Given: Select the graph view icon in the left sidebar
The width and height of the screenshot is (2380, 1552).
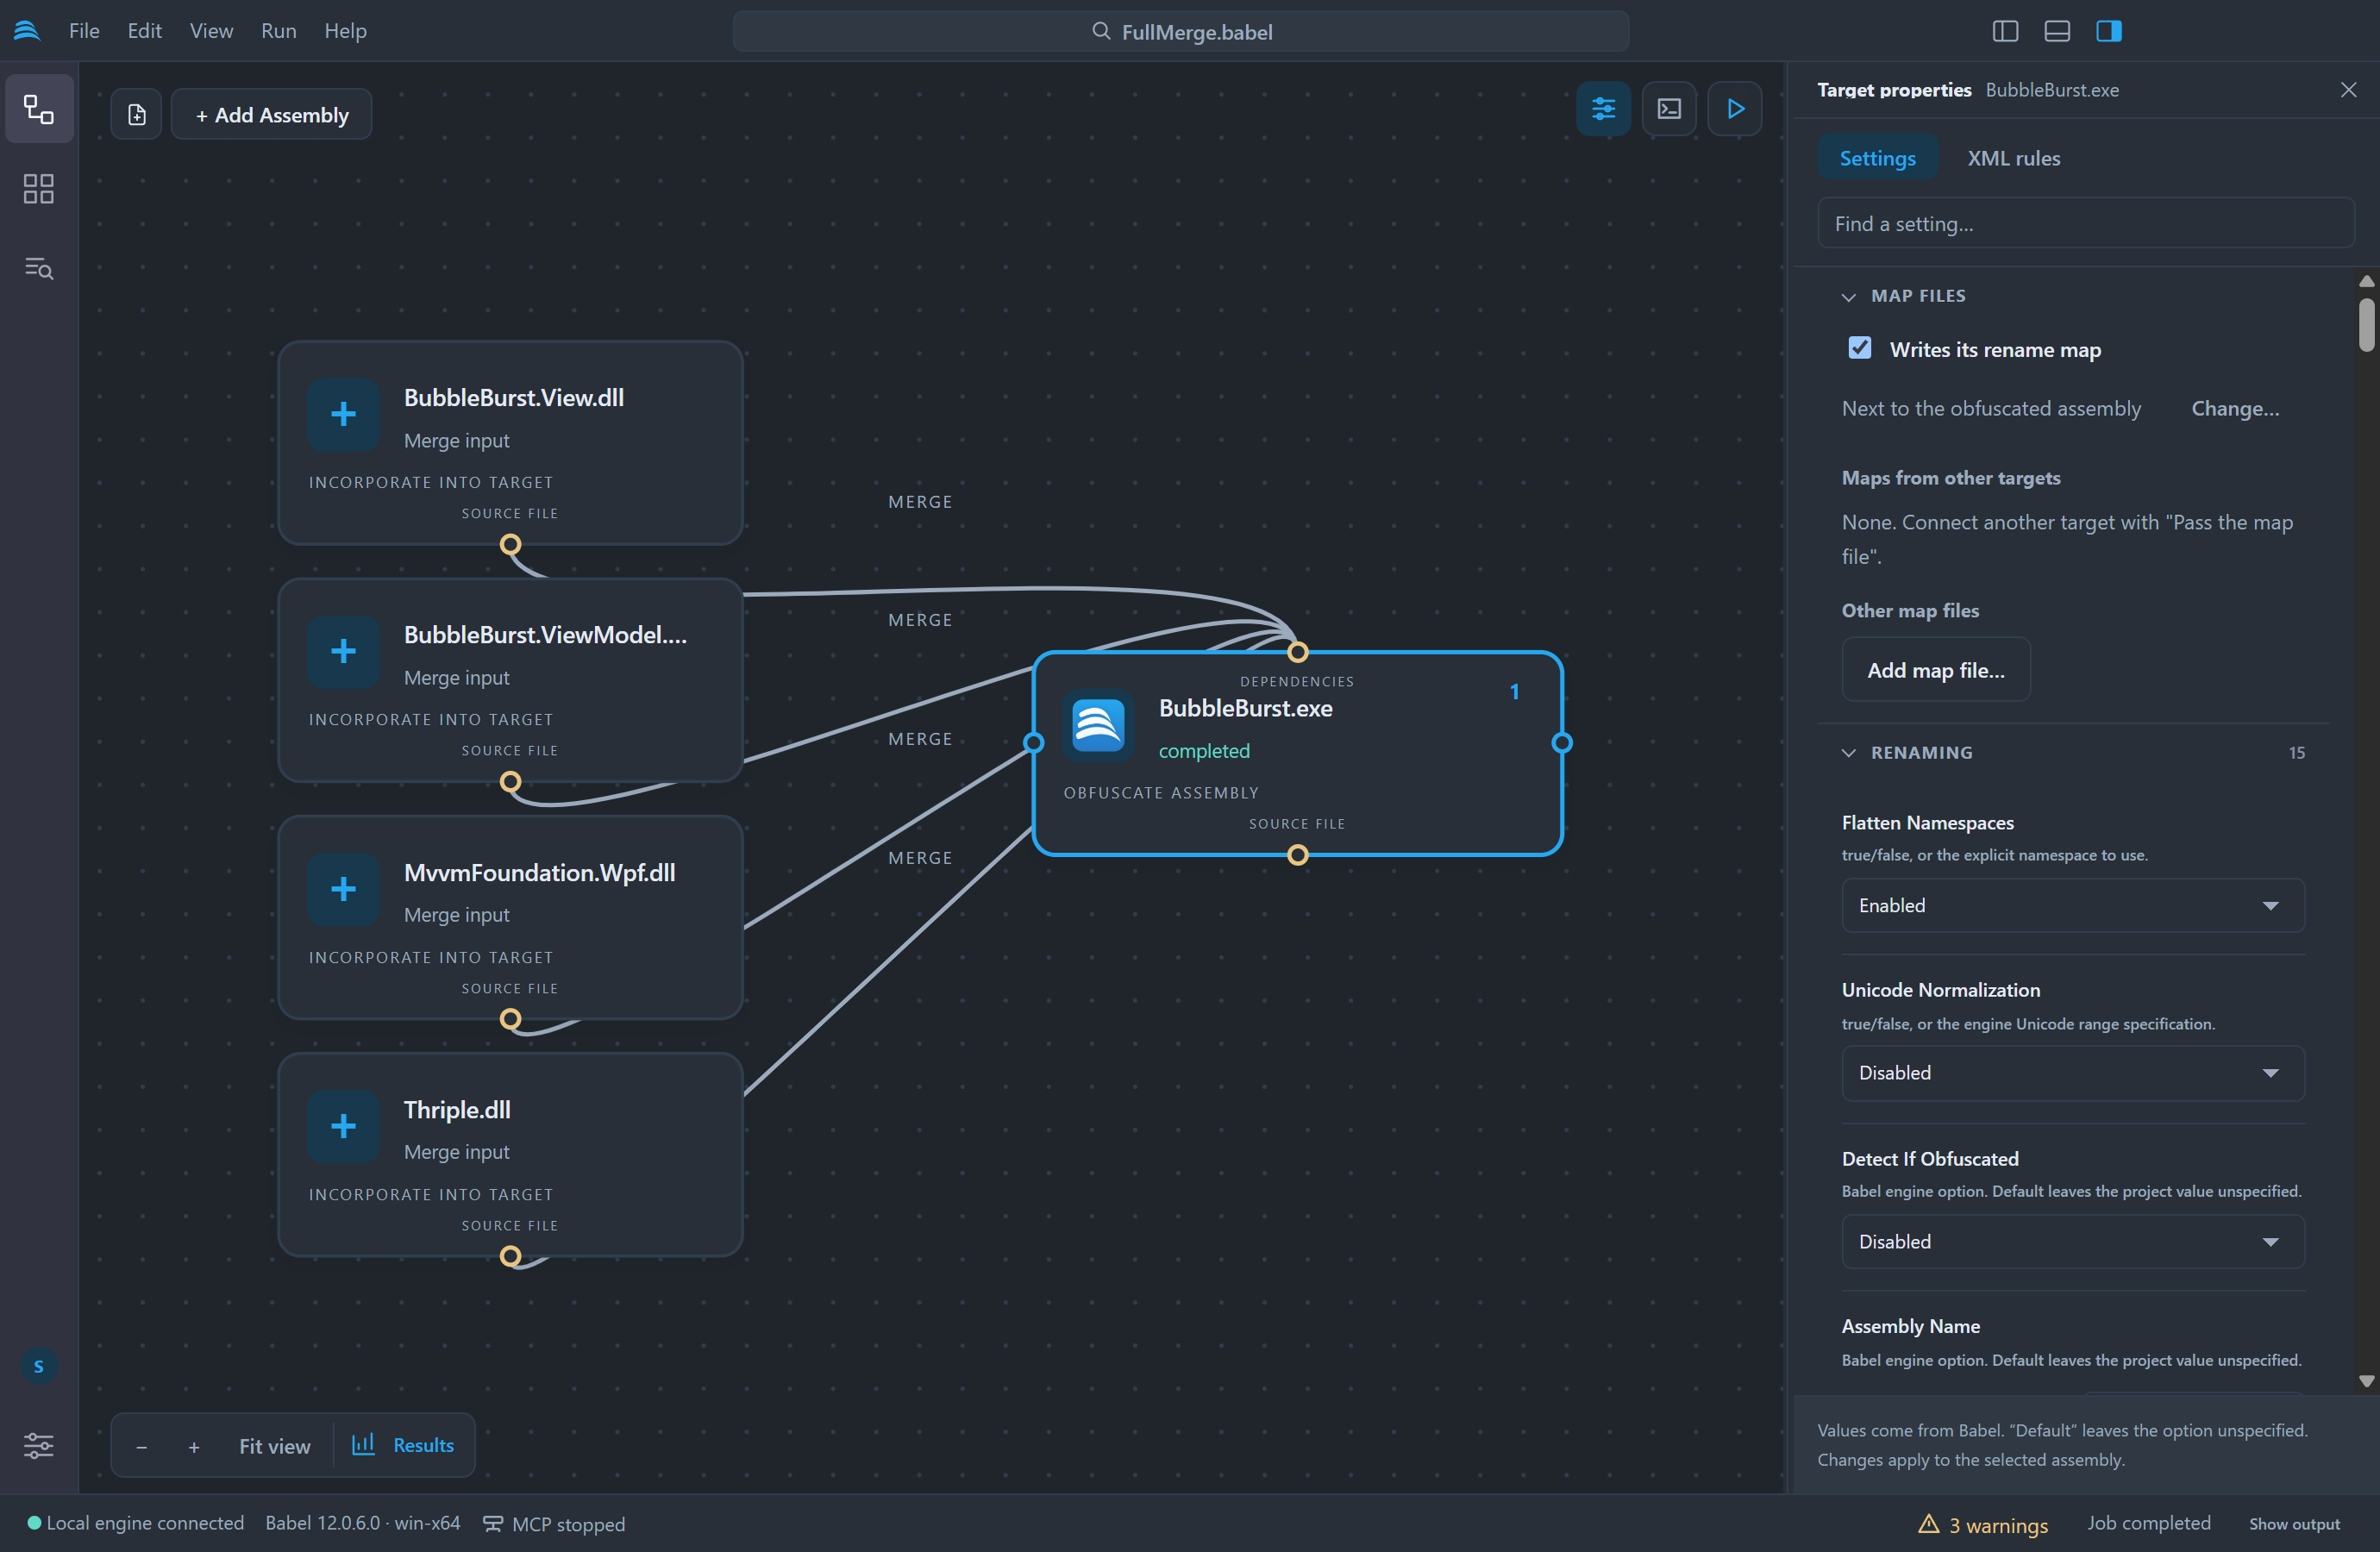Looking at the screenshot, I should pos(39,109).
